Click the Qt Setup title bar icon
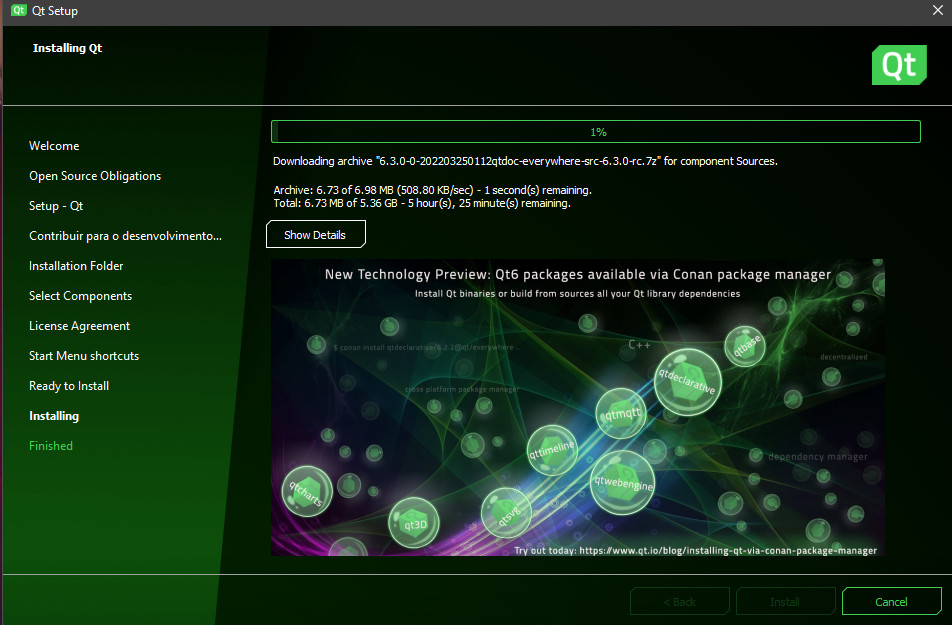This screenshot has width=952, height=625. point(18,11)
